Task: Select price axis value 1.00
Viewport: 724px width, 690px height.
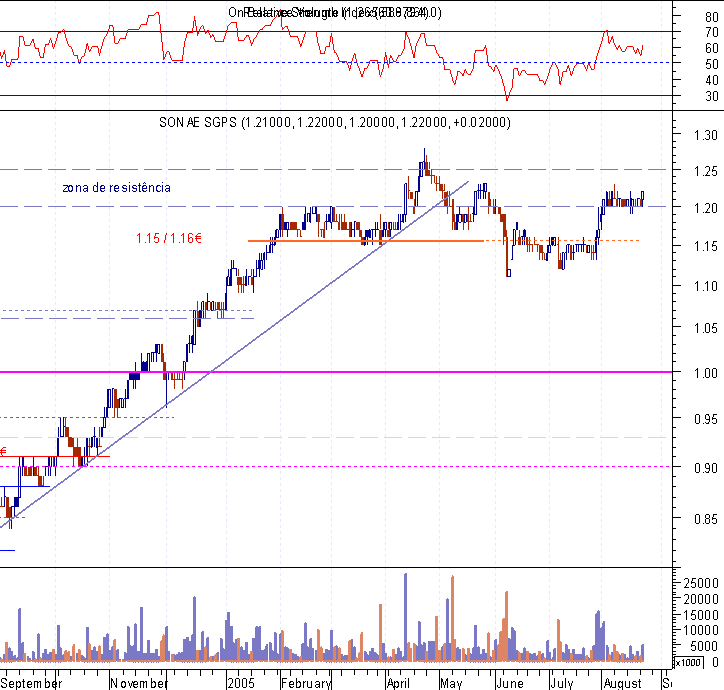Action: pos(705,373)
